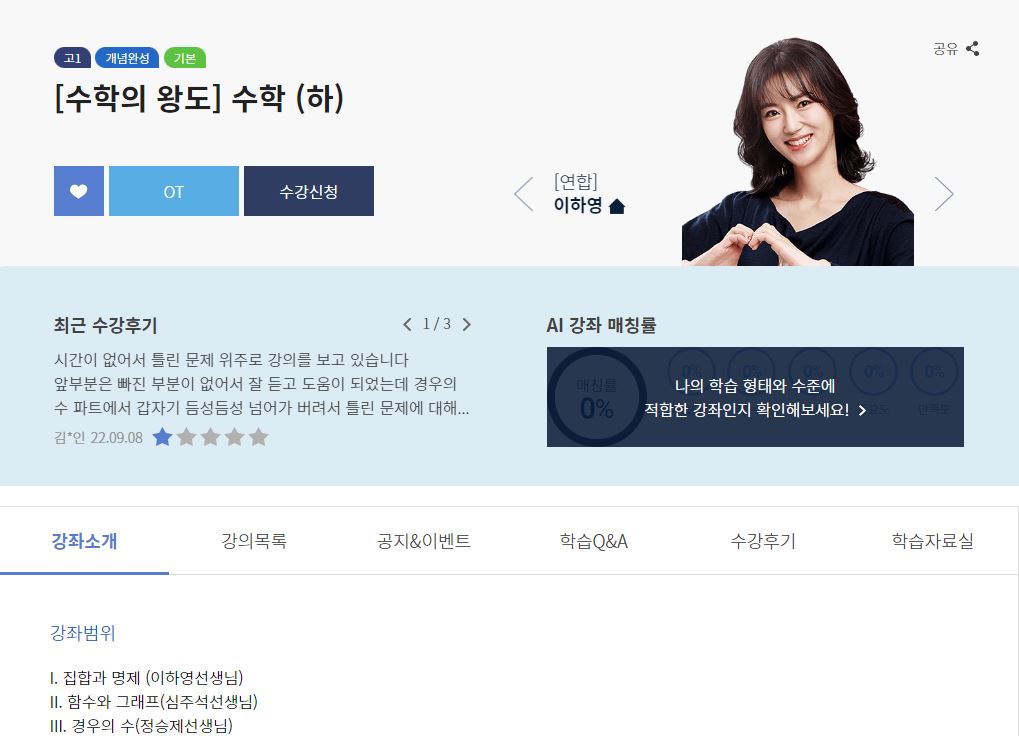Open the 공지&이벤트 tab
This screenshot has width=1019, height=736.
pyautogui.click(x=424, y=540)
